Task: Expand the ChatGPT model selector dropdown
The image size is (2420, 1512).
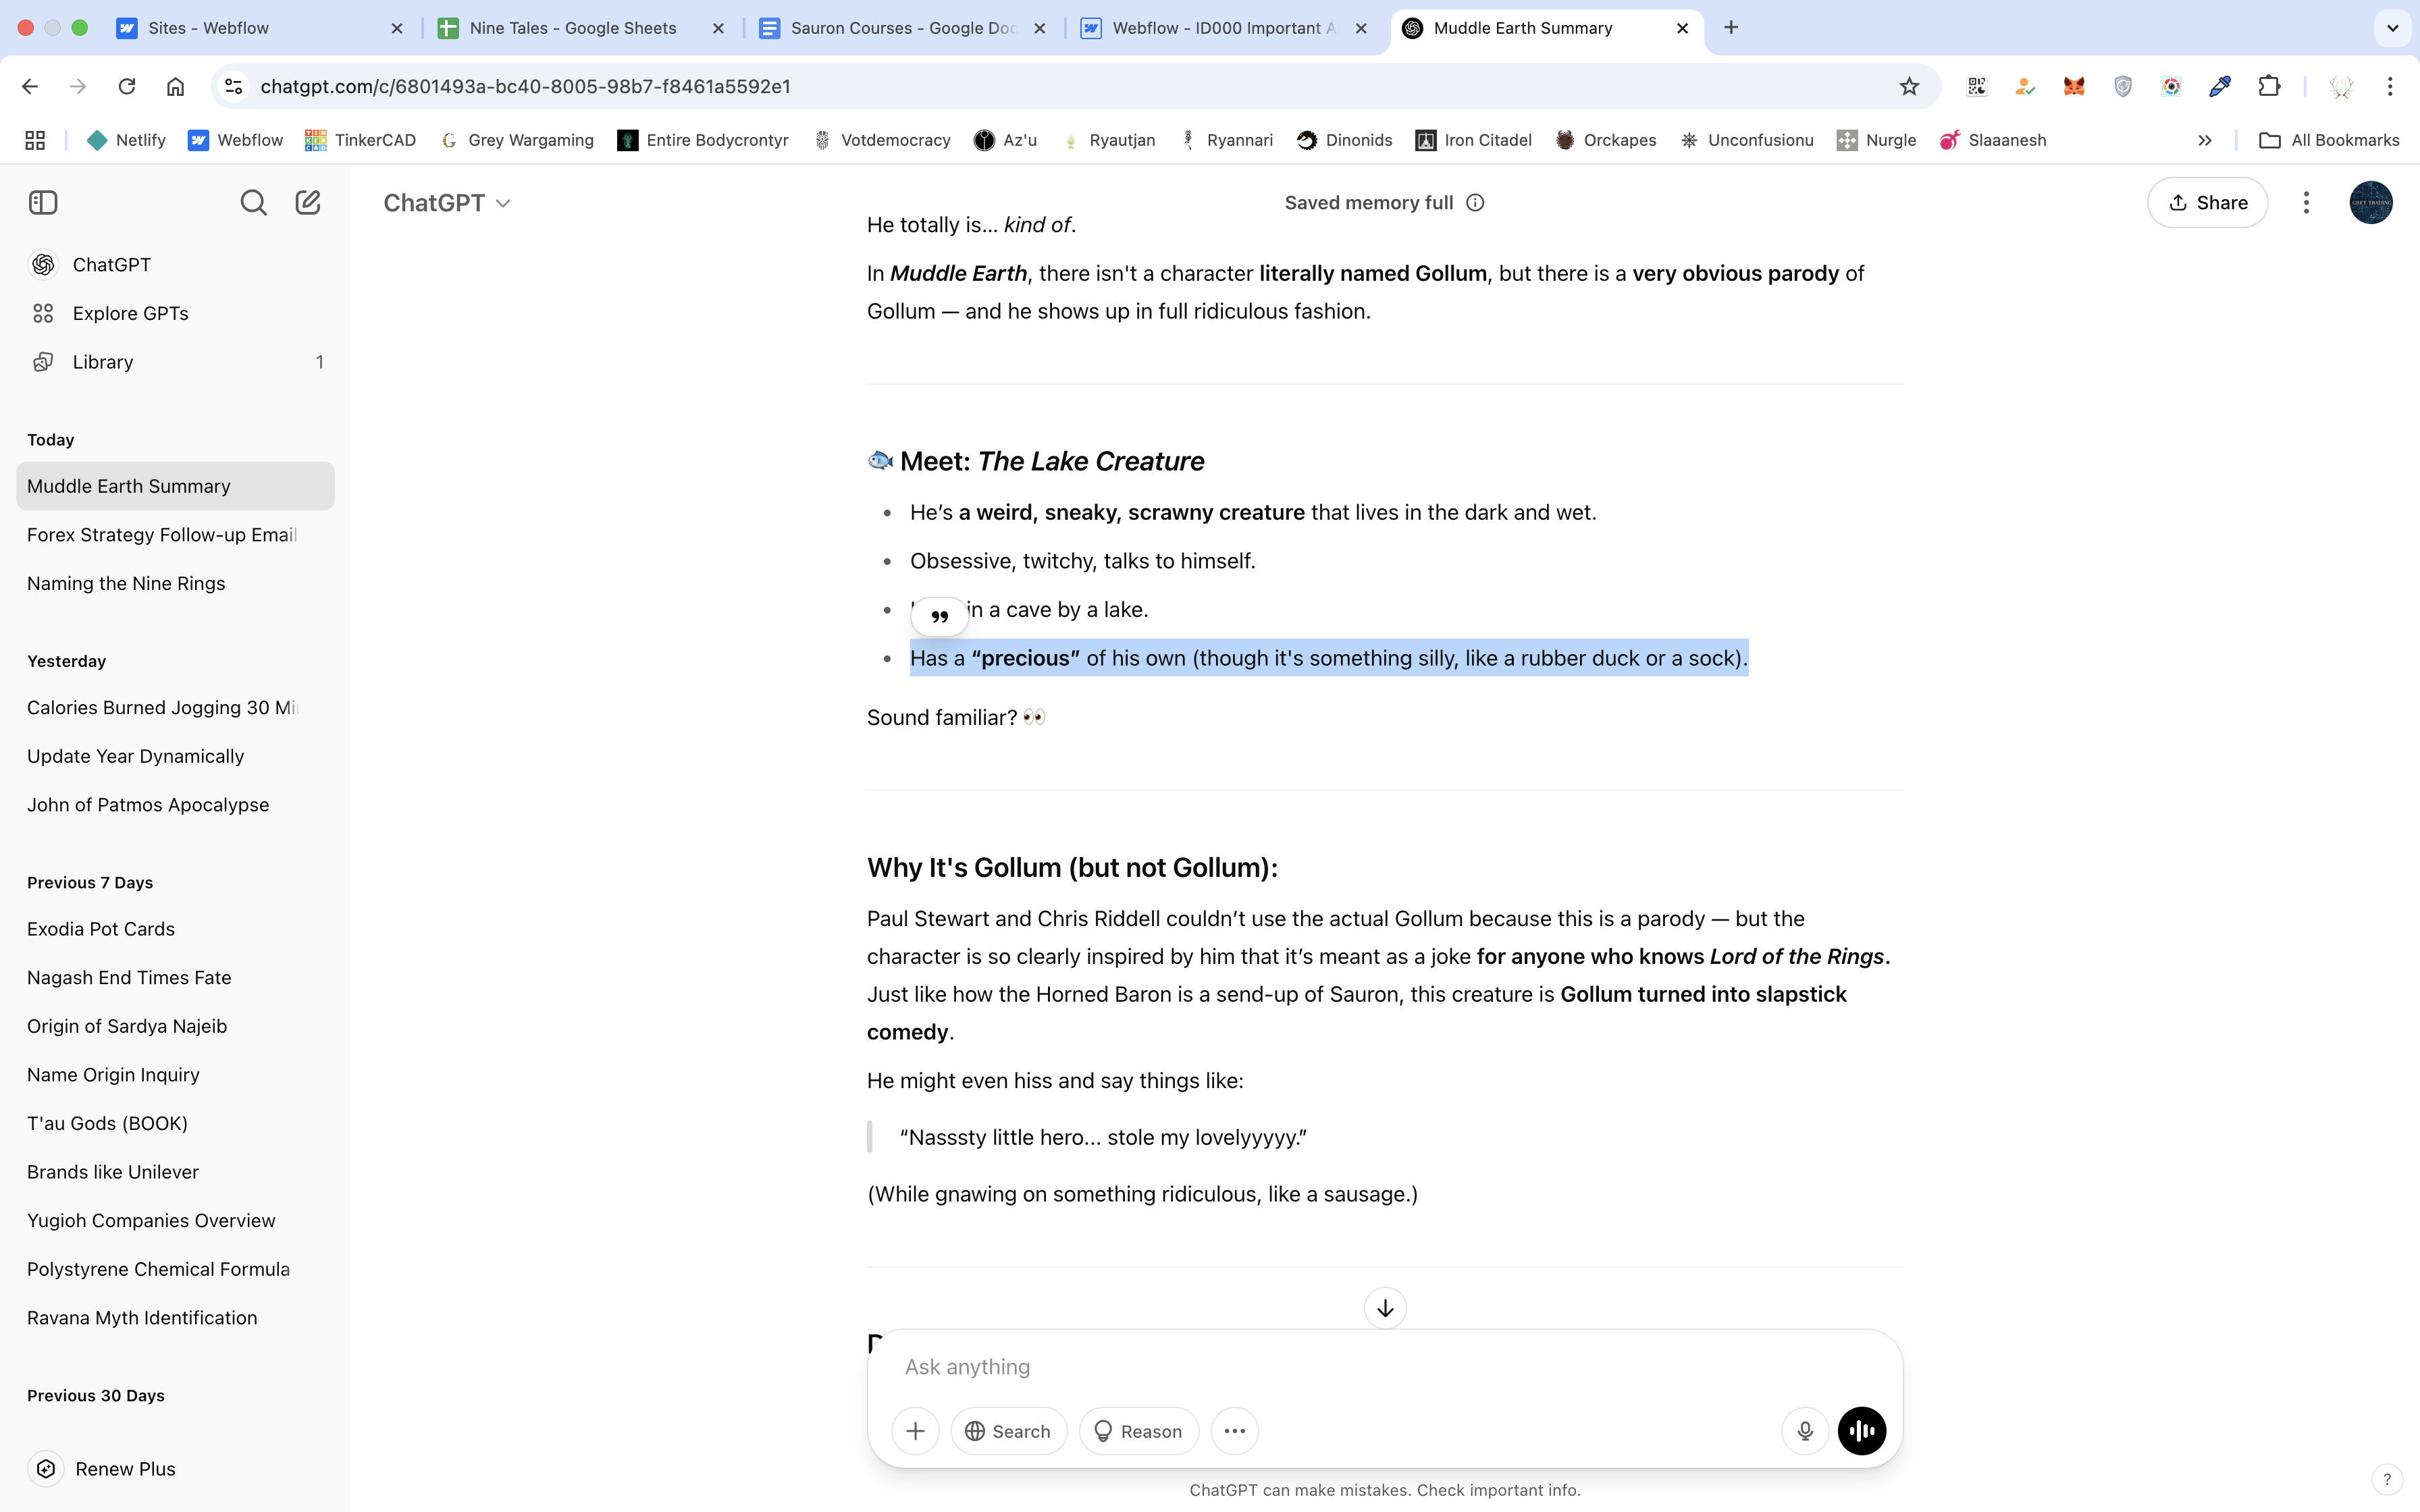Action: tap(447, 203)
